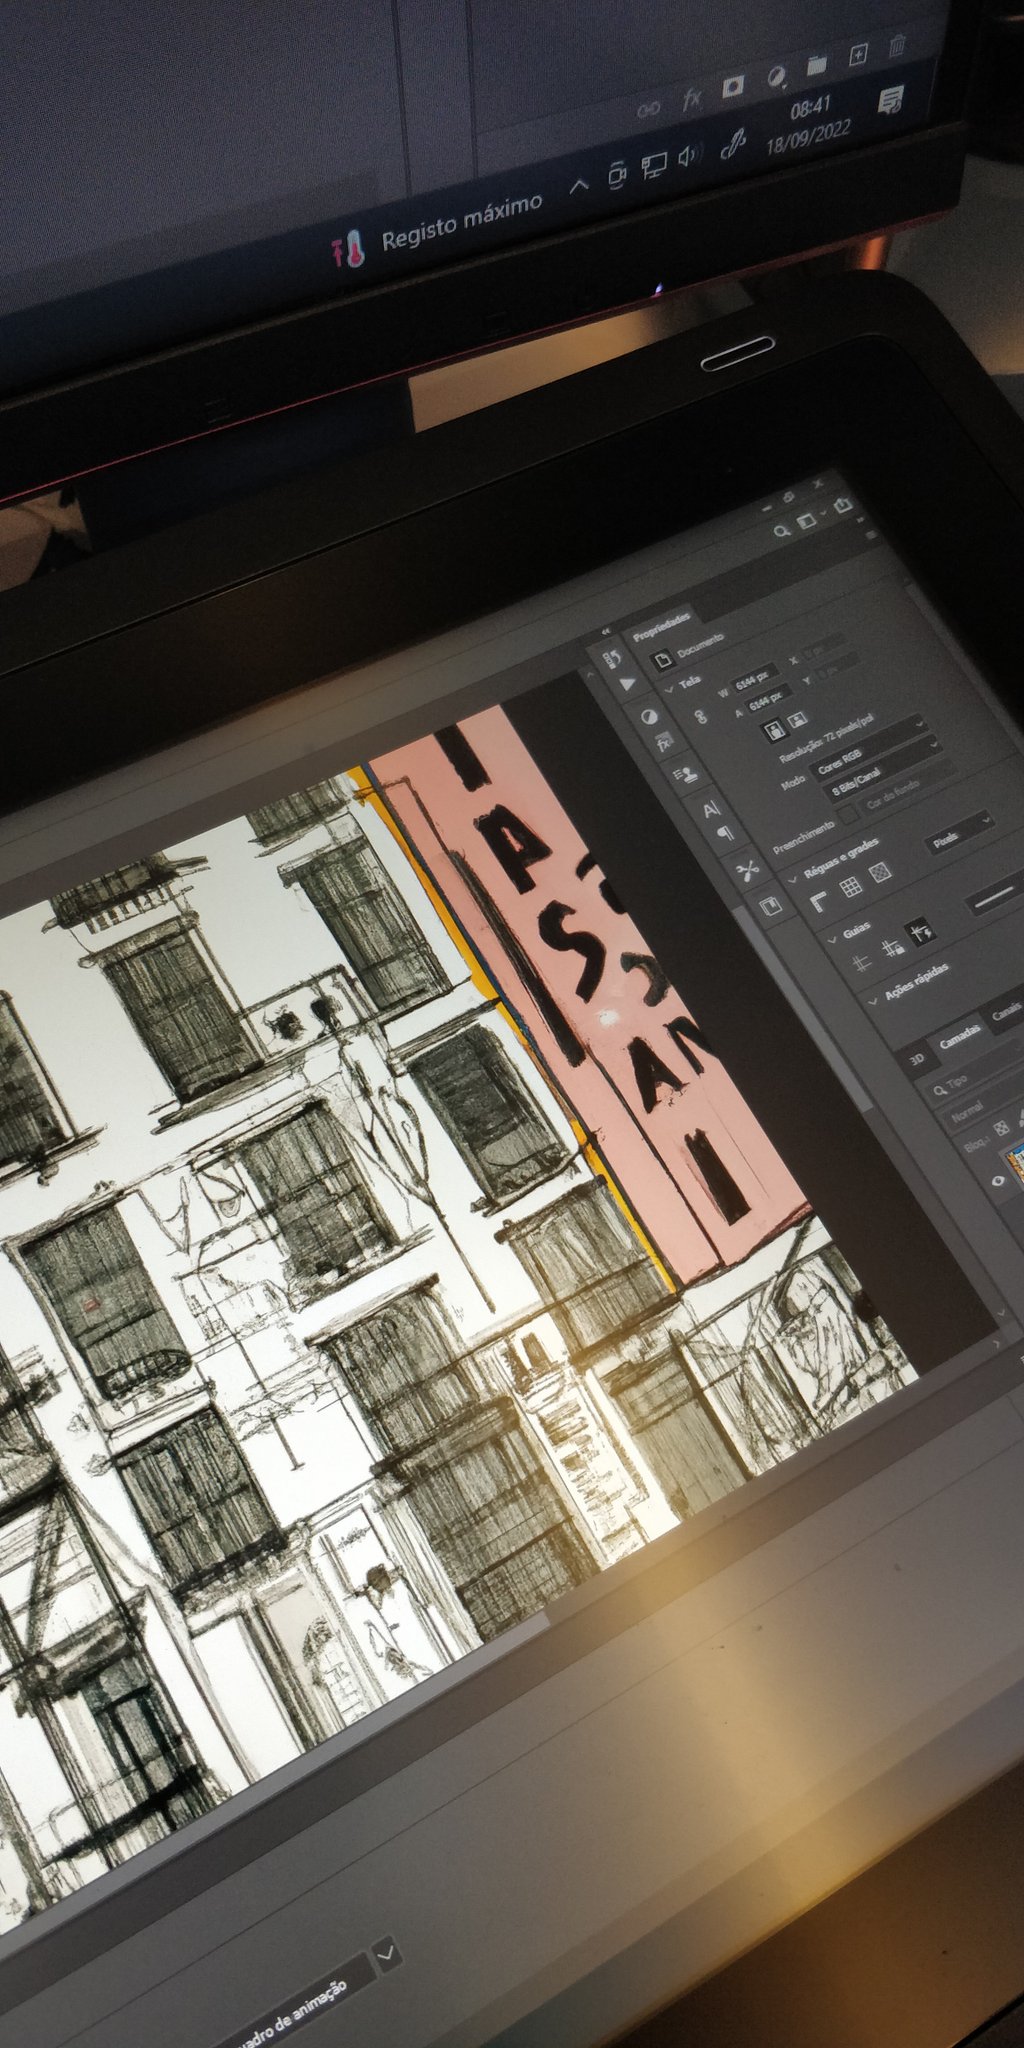Click new group folder icon on top monitor
The image size is (1024, 2048).
click(x=817, y=66)
